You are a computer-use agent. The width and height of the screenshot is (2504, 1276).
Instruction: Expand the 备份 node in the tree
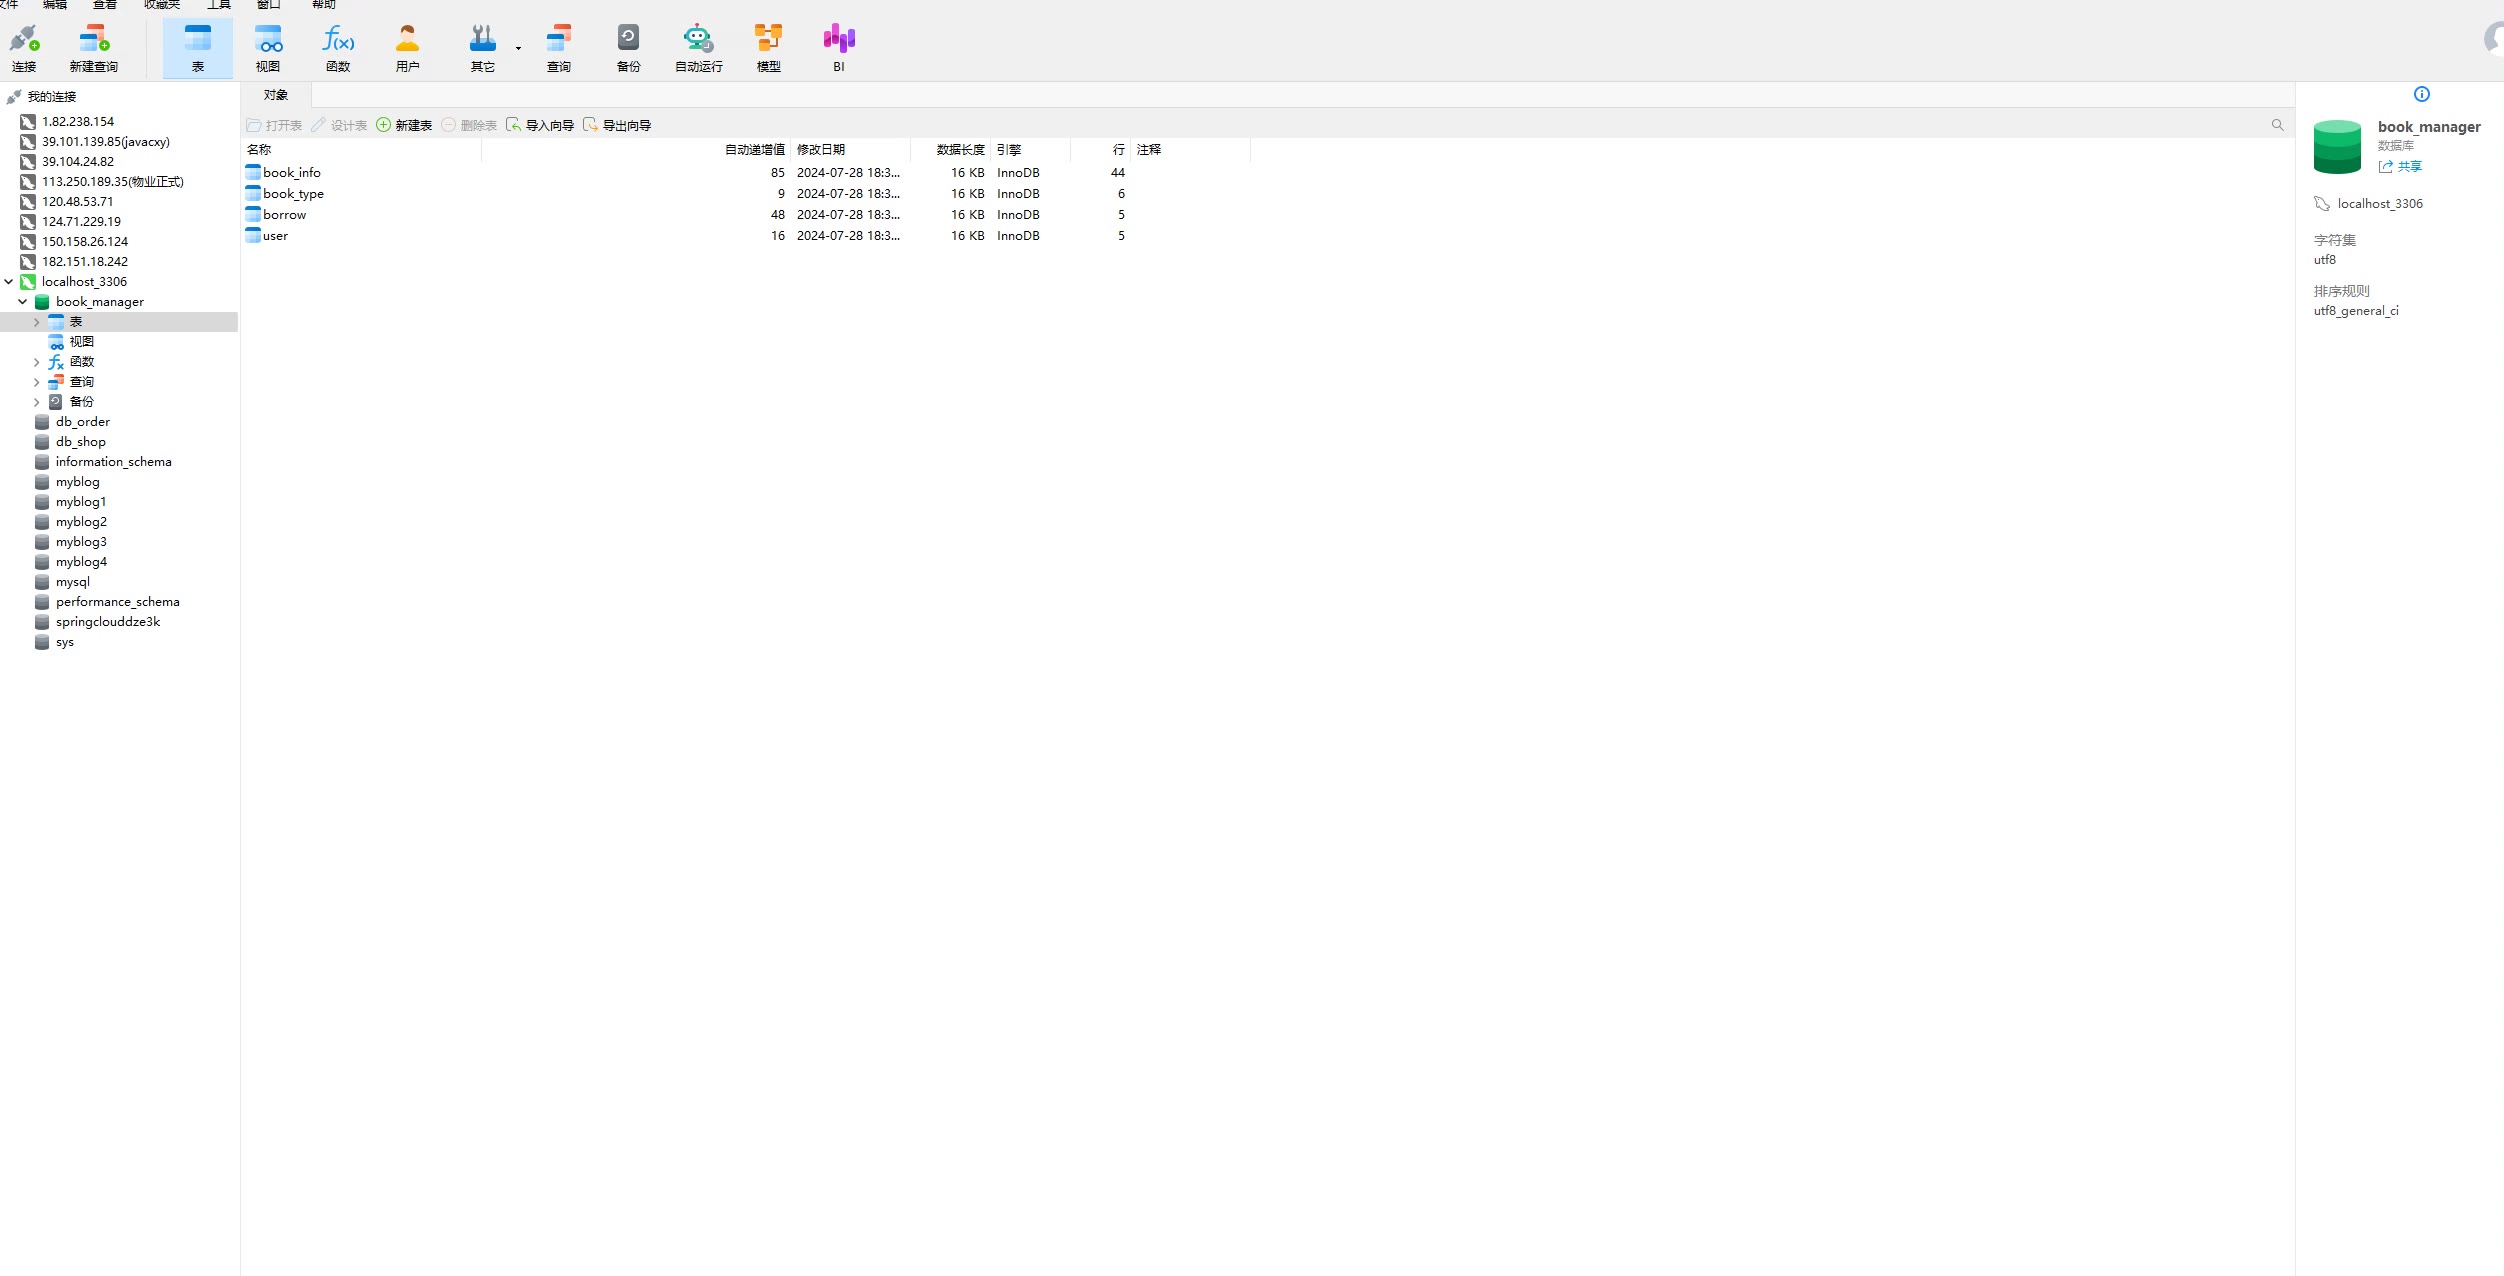[37, 402]
